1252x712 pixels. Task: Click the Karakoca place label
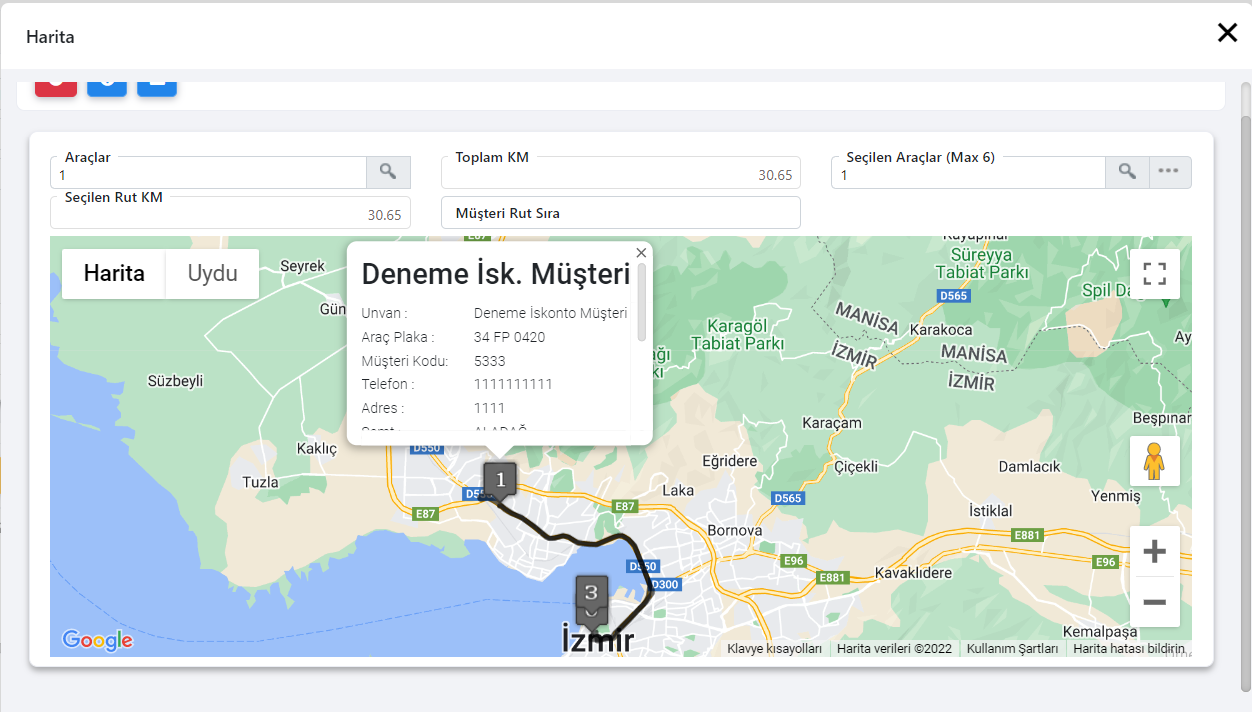click(x=940, y=329)
